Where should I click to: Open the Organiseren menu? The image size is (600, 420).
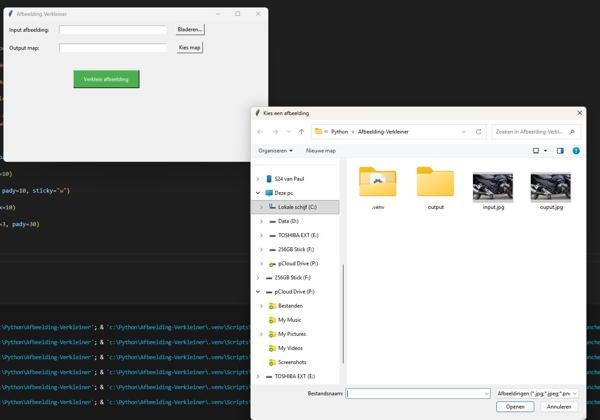click(275, 151)
